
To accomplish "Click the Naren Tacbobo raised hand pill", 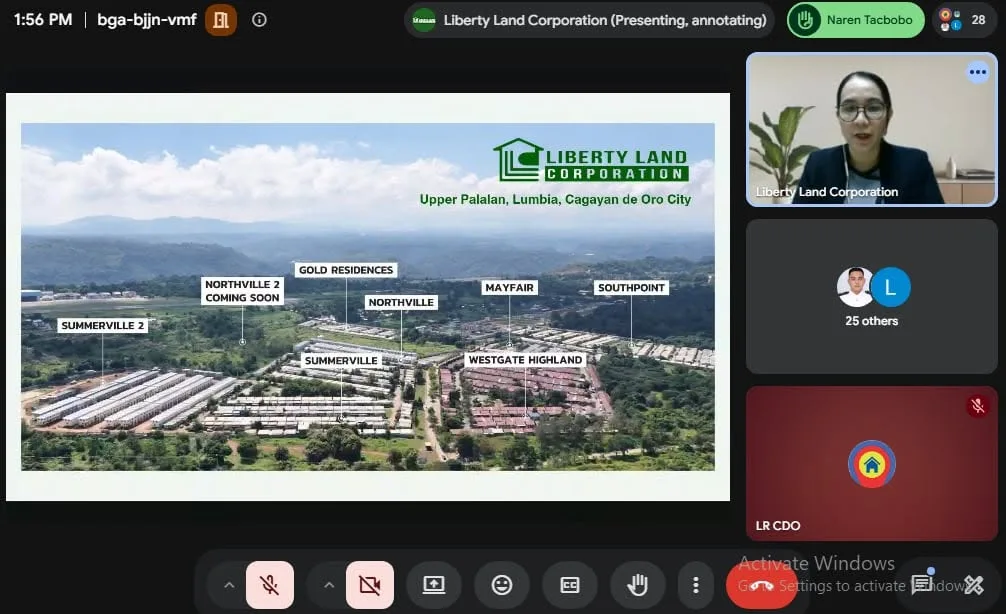I will click(856, 20).
